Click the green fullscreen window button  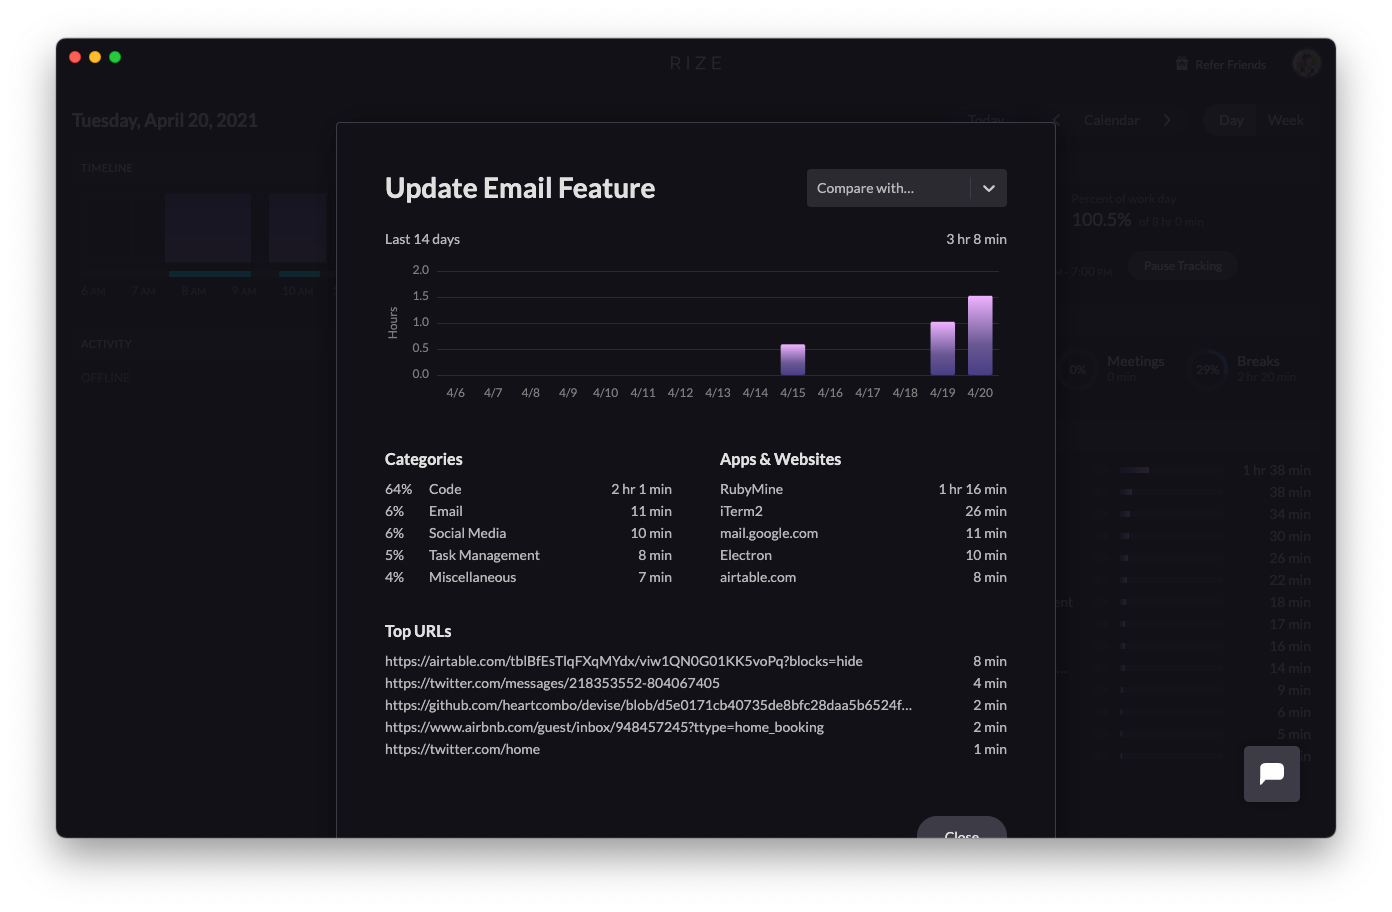tap(115, 57)
